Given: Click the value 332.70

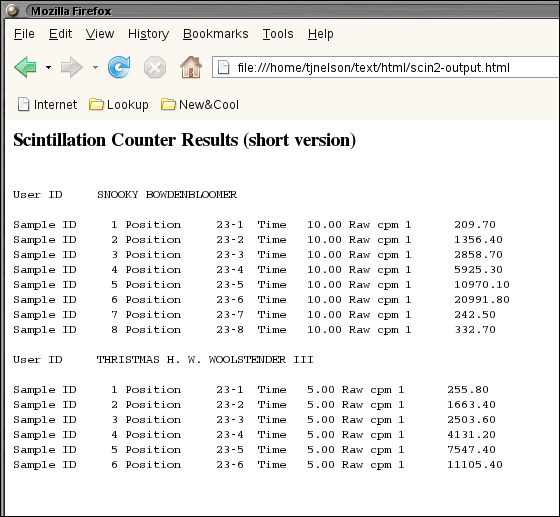Looking at the screenshot, I should point(475,330).
